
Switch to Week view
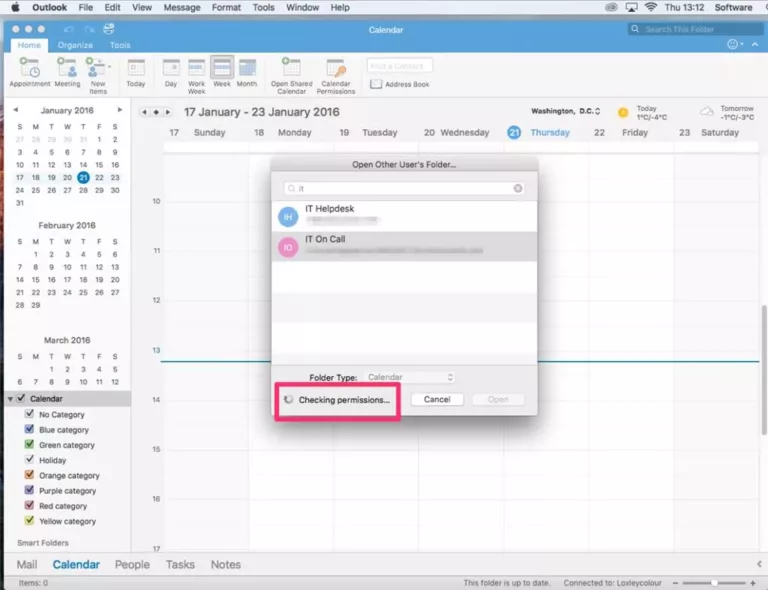tap(222, 72)
